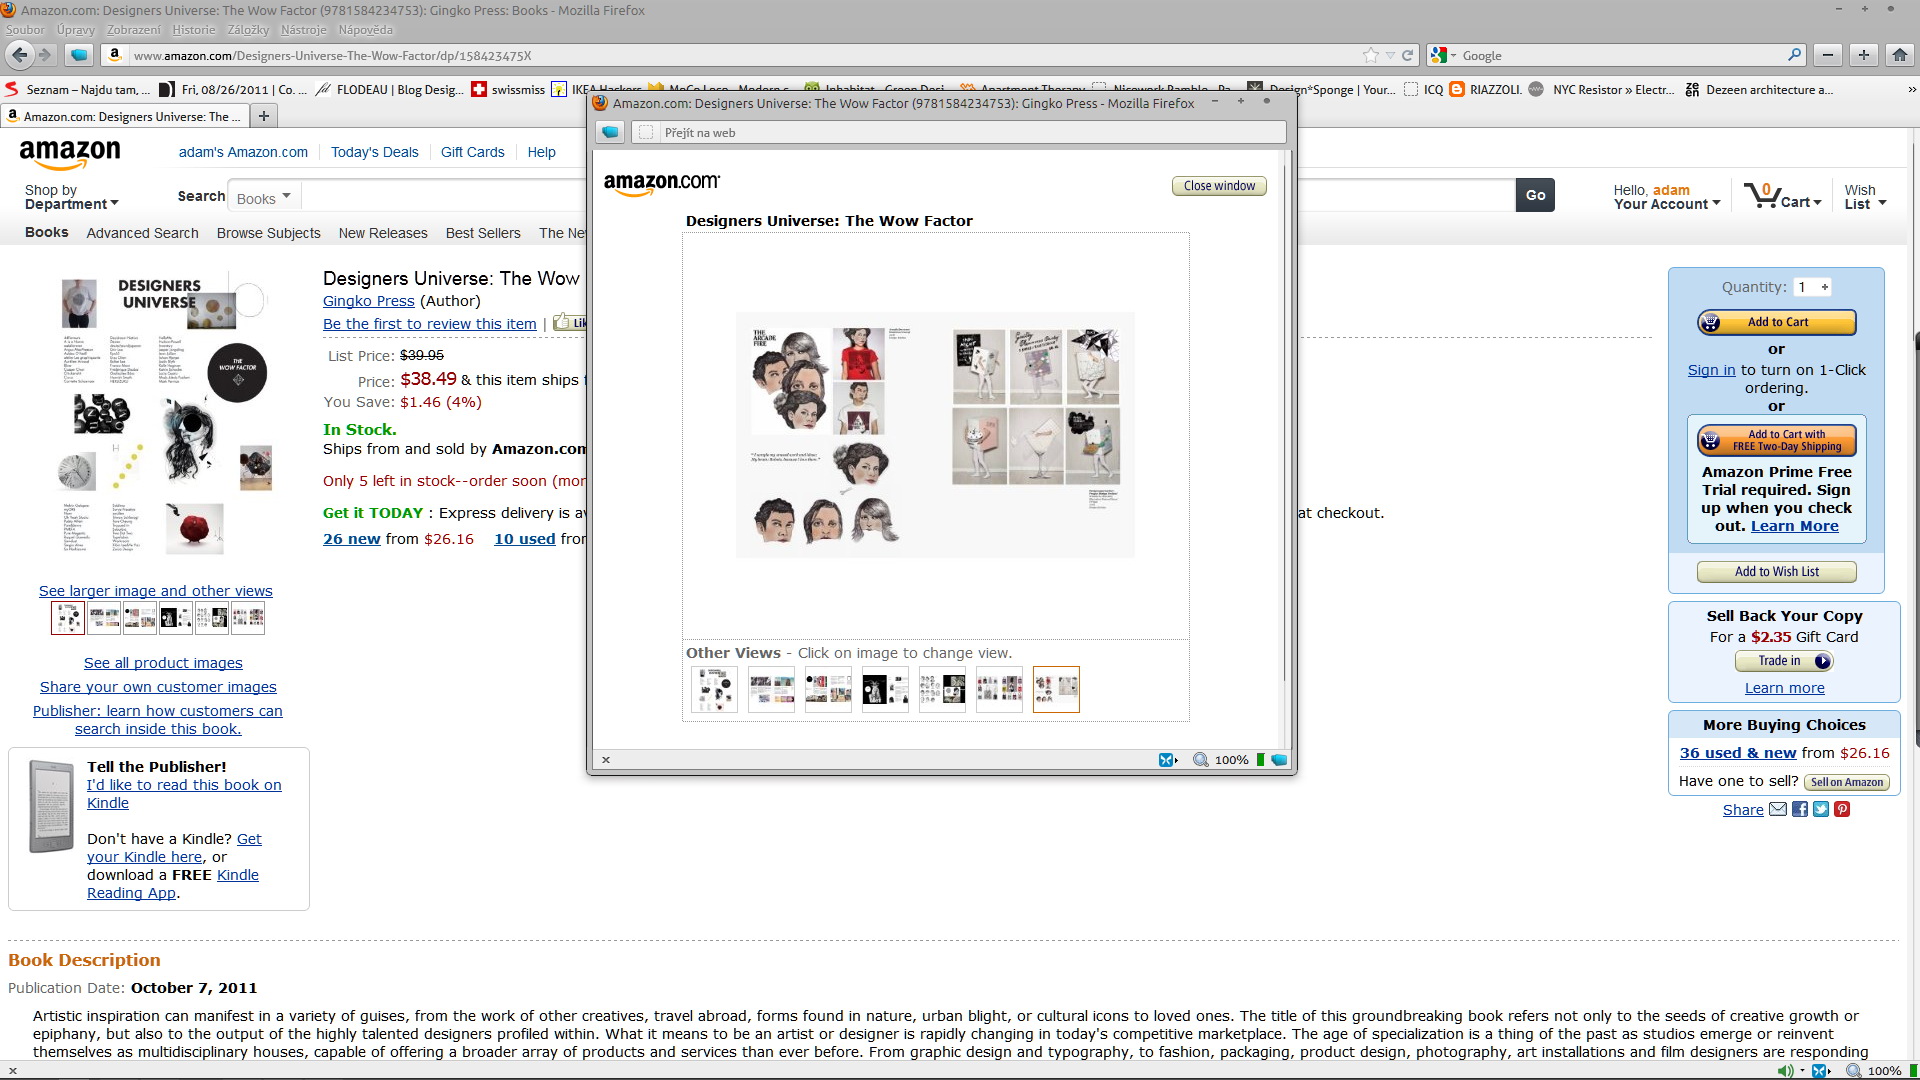Open the Quantity selector
Image resolution: width=1920 pixels, height=1080 pixels.
tap(1813, 287)
